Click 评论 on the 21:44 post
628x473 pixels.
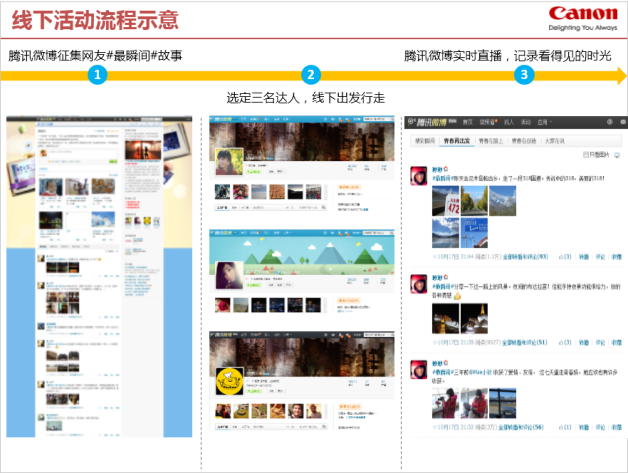coord(600,257)
